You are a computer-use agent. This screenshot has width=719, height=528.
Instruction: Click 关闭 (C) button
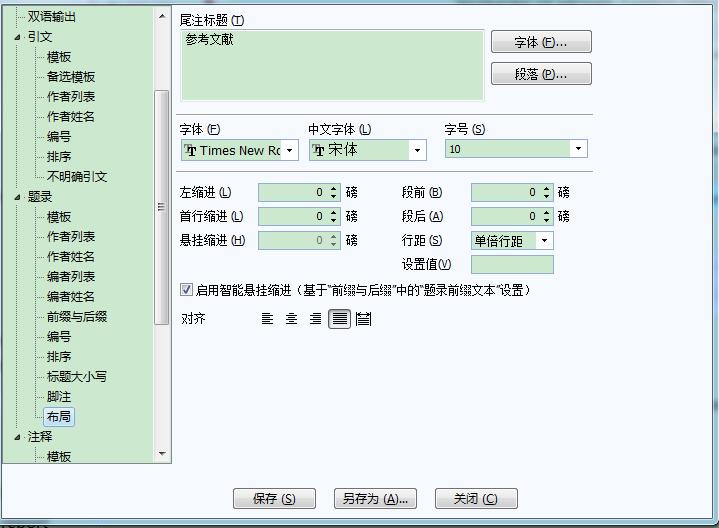[476, 498]
